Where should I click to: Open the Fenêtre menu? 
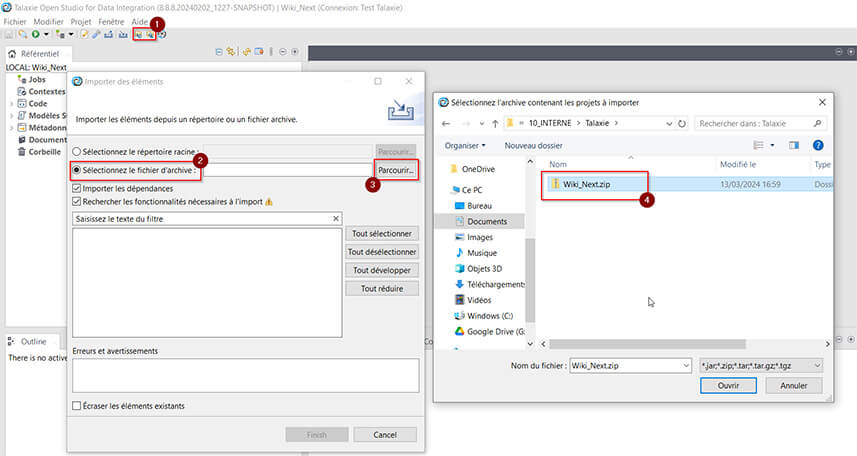click(x=111, y=22)
